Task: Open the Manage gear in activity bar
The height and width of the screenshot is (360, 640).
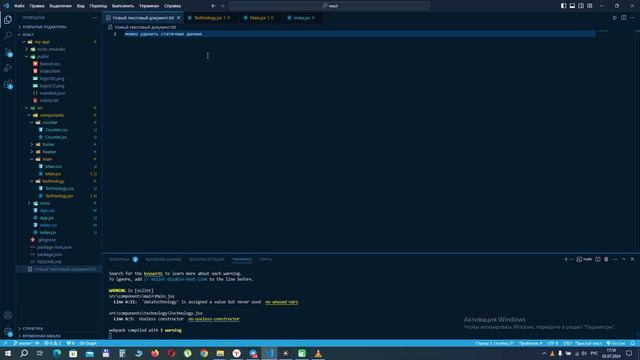Action: tap(8, 331)
